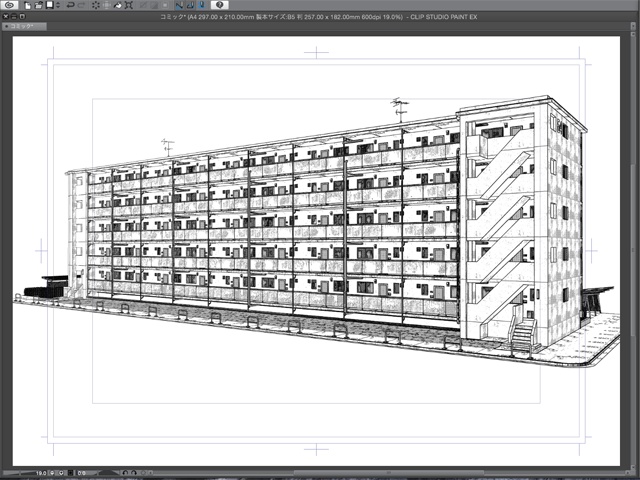
Task: Click the Open file folder icon
Action: point(38,5)
